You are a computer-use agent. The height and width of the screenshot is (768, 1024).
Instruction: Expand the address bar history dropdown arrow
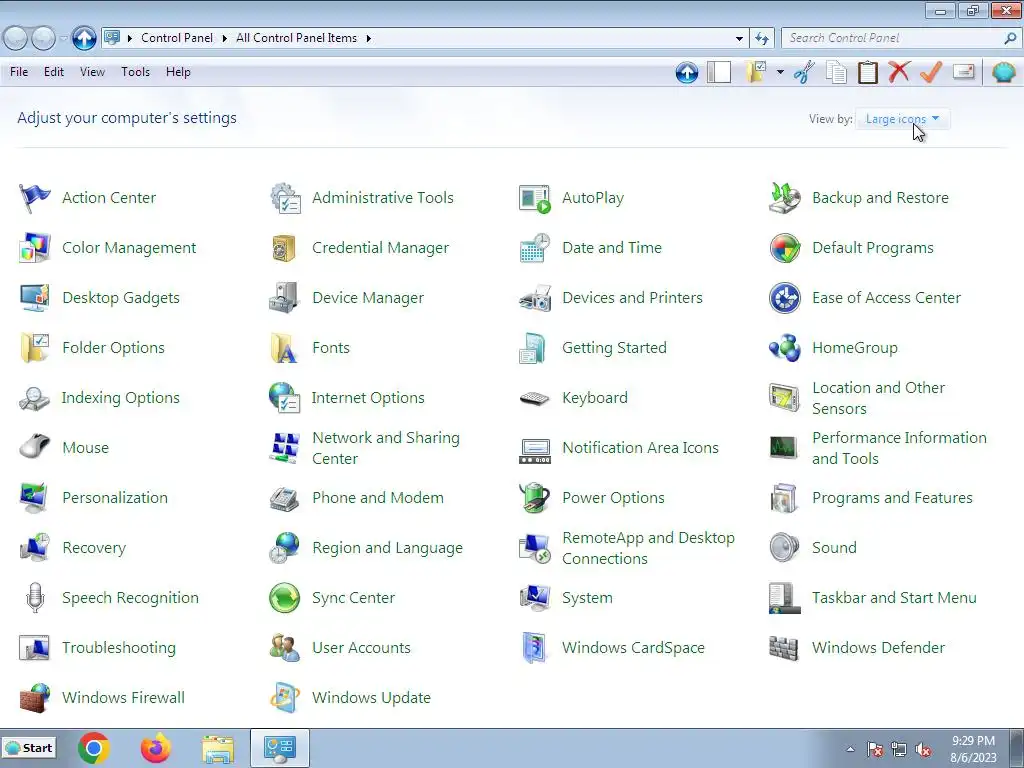[739, 39]
